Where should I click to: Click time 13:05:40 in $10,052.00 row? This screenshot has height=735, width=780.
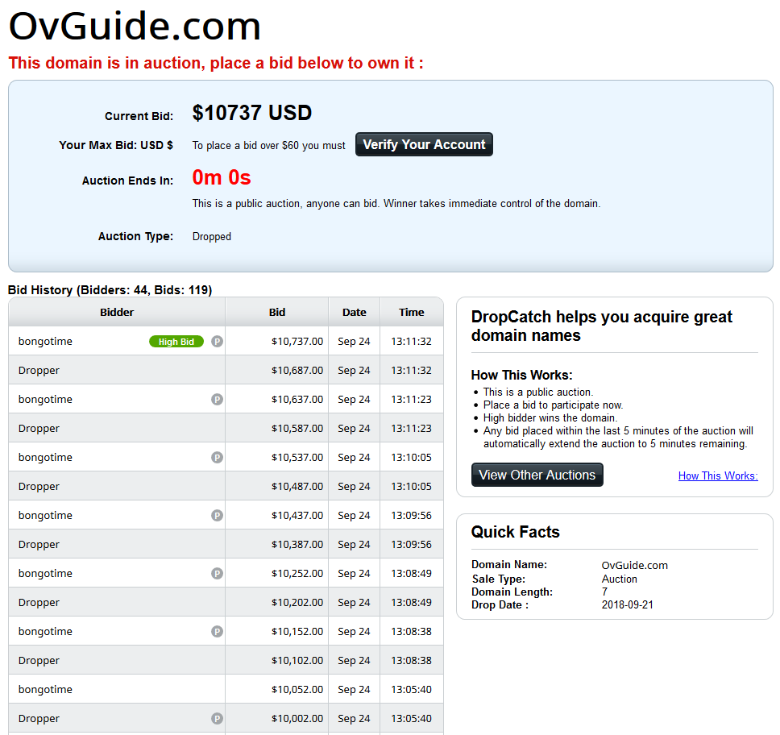click(x=411, y=690)
